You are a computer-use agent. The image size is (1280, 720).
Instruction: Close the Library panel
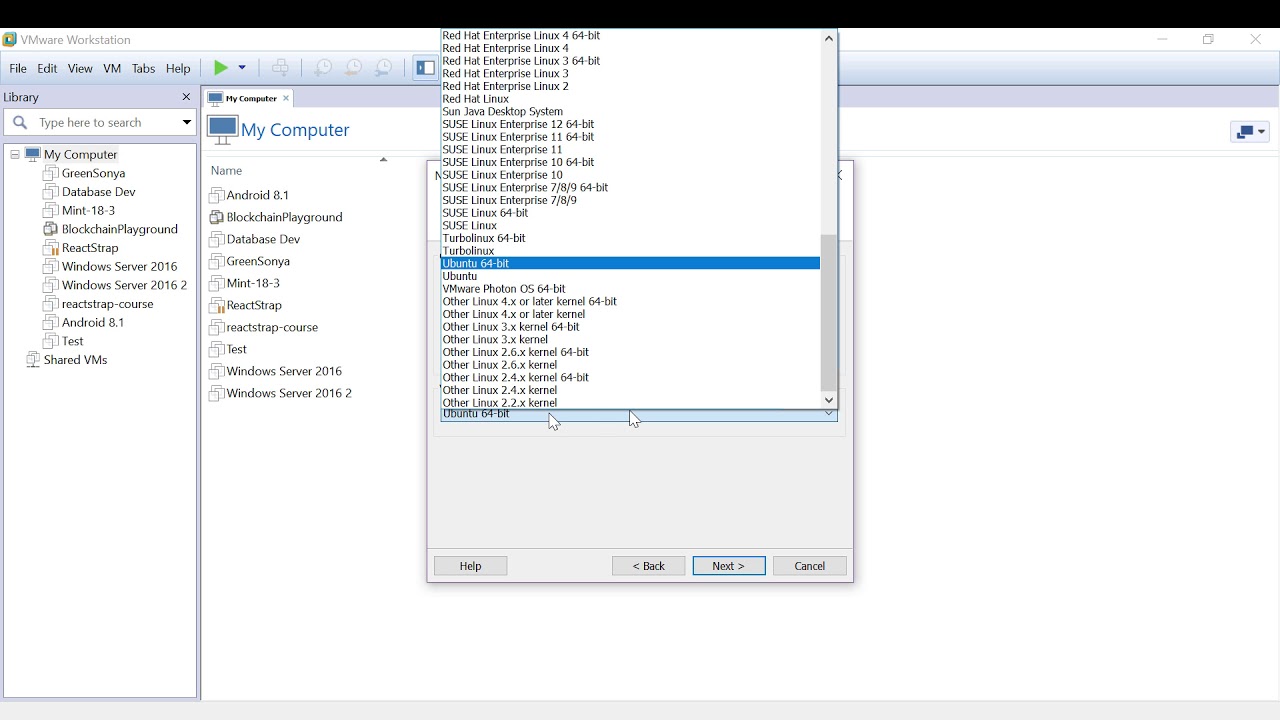click(186, 98)
